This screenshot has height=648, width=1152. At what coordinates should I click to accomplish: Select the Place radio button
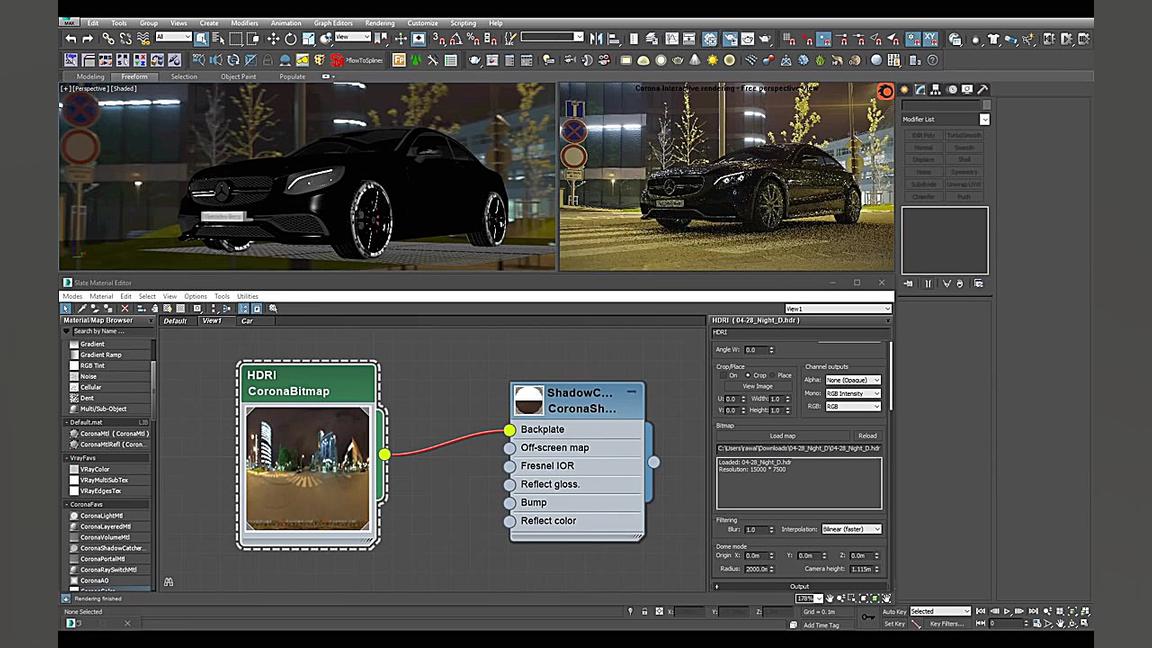pyautogui.click(x=772, y=376)
